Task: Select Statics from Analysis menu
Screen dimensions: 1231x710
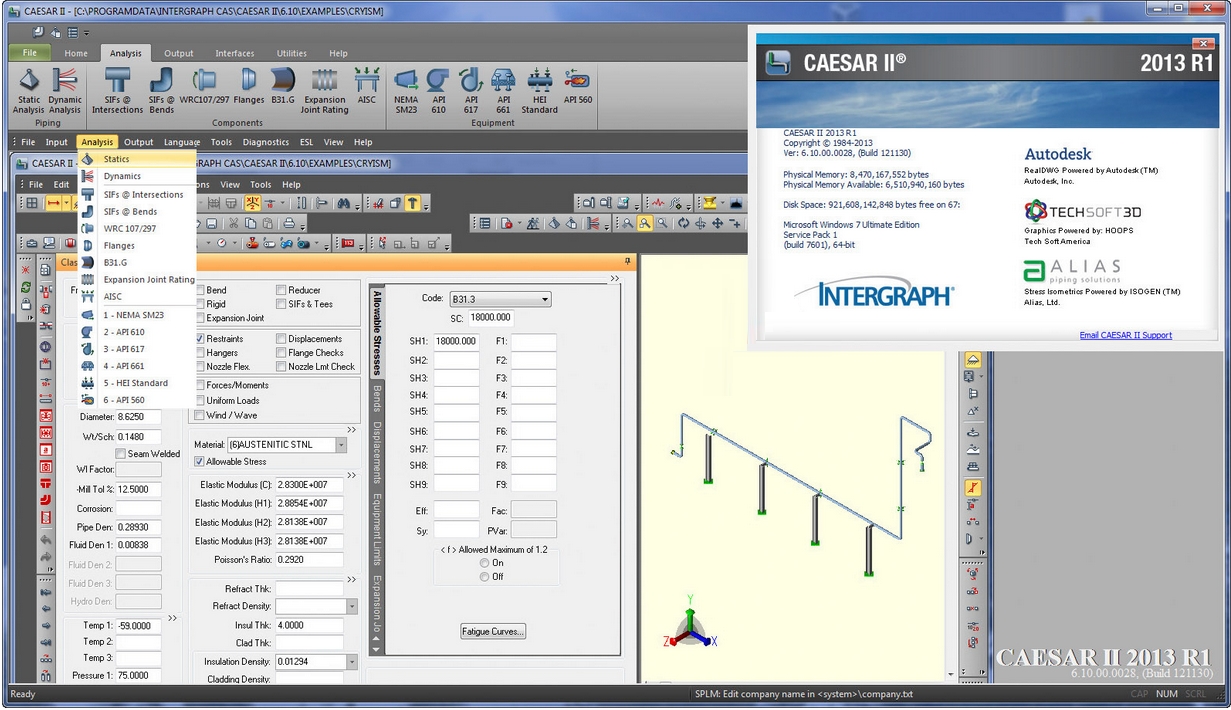Action: pos(138,159)
